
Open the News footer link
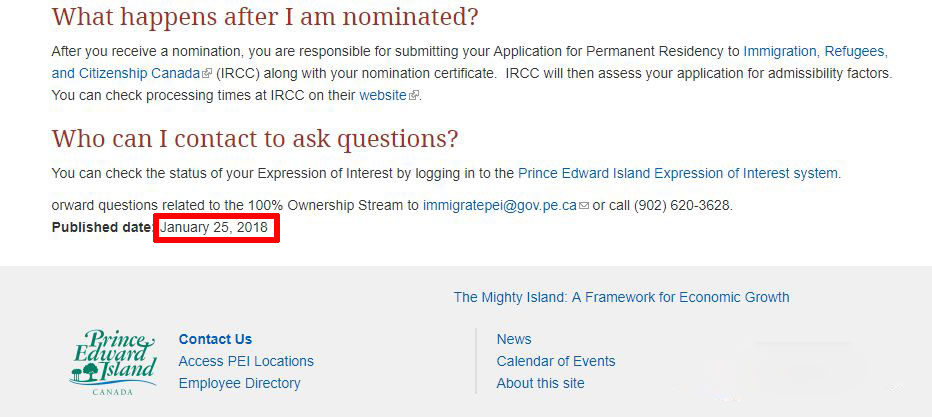coord(514,339)
